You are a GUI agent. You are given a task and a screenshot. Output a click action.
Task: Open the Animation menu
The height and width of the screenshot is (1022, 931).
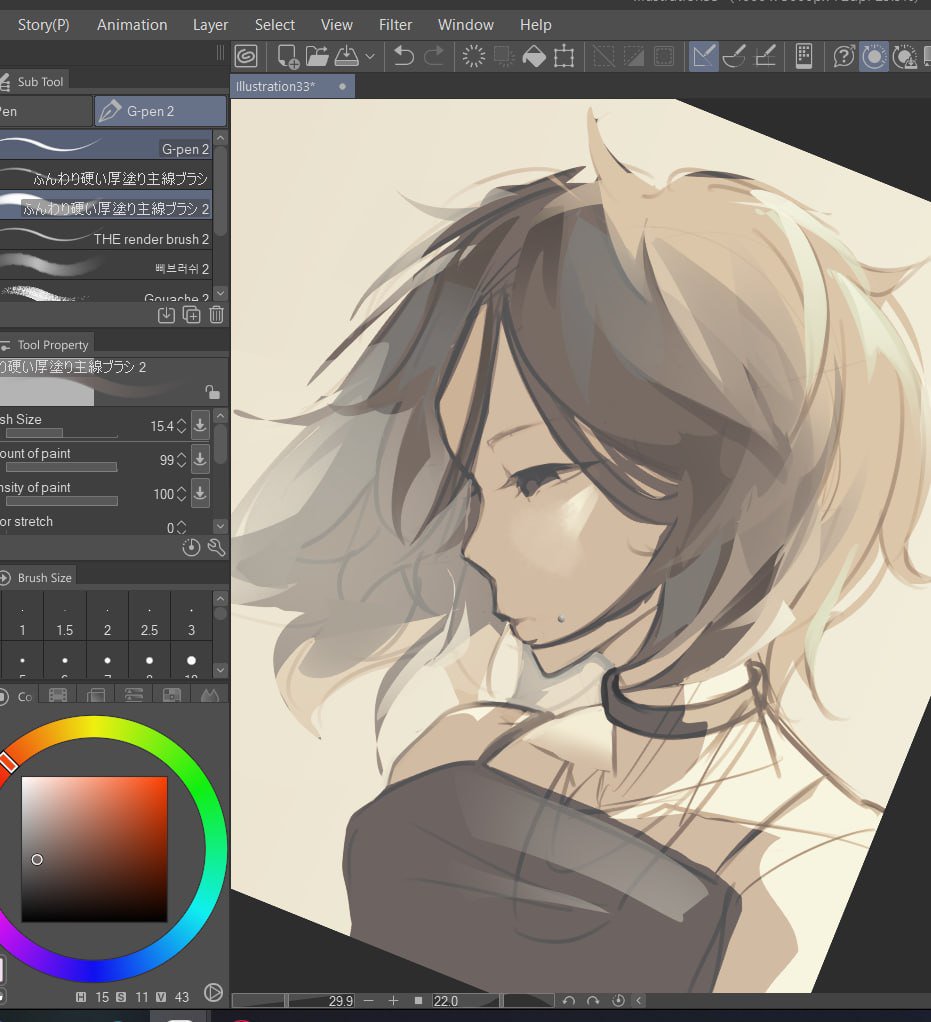click(132, 25)
